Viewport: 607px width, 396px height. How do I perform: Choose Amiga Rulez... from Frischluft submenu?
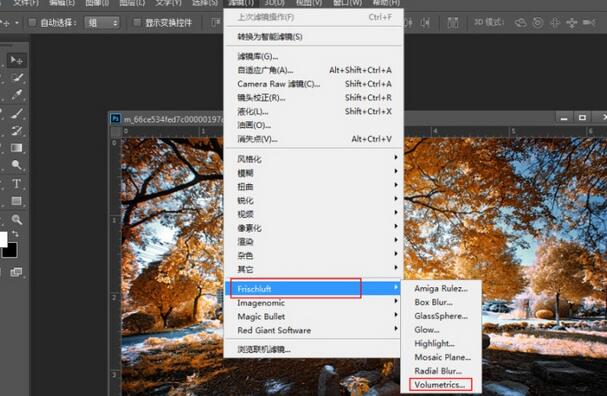[441, 288]
